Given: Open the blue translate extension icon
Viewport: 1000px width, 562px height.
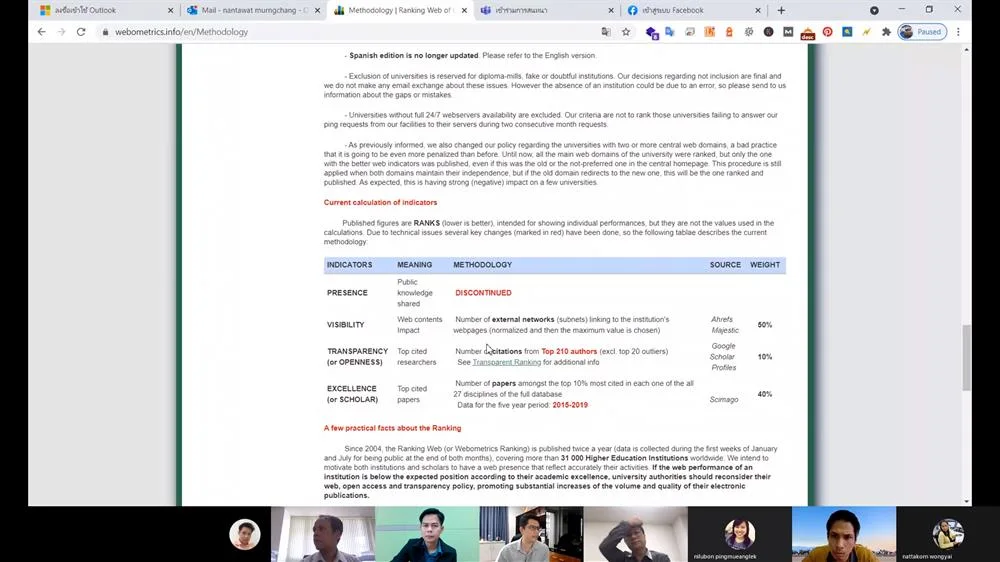Looking at the screenshot, I should [x=670, y=32].
